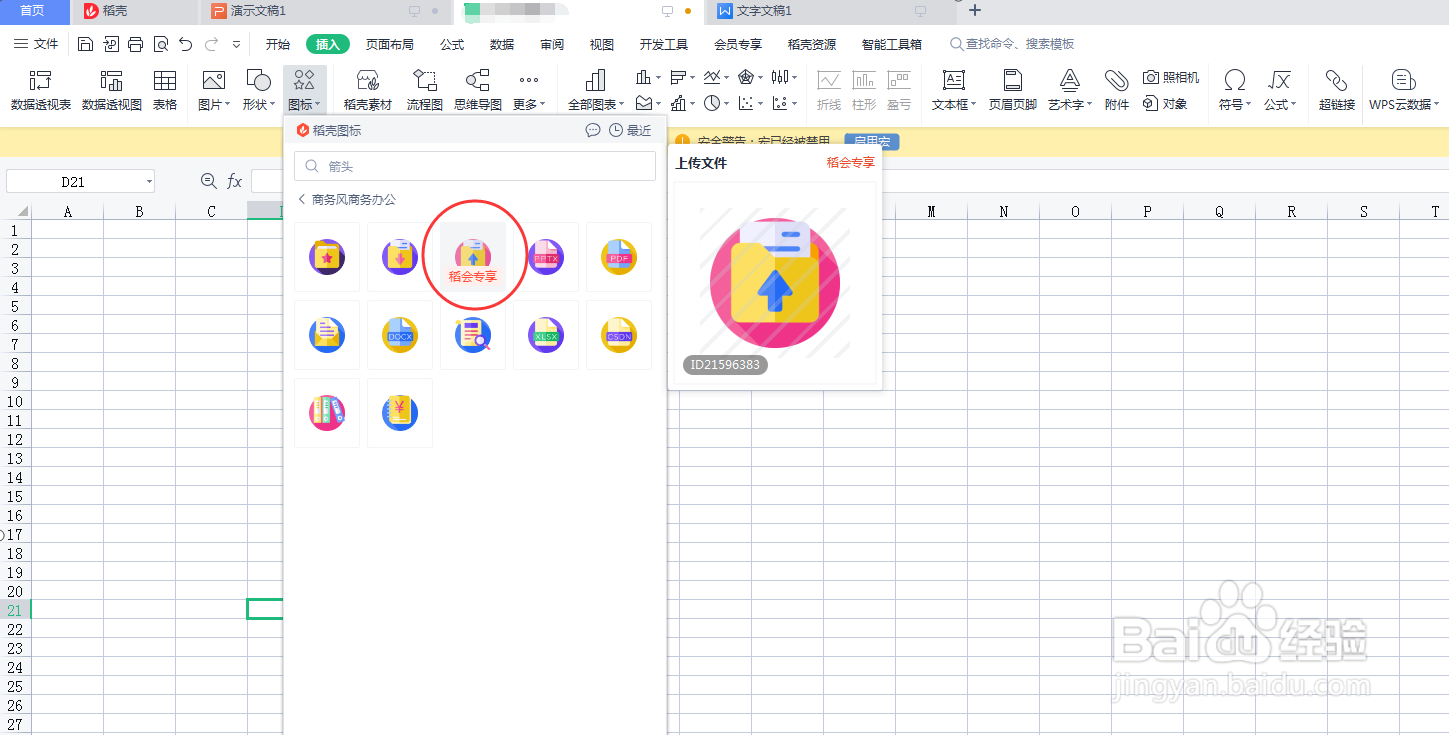
Task: Click the zoom magnifier beside formula bar
Action: pyautogui.click(x=208, y=181)
